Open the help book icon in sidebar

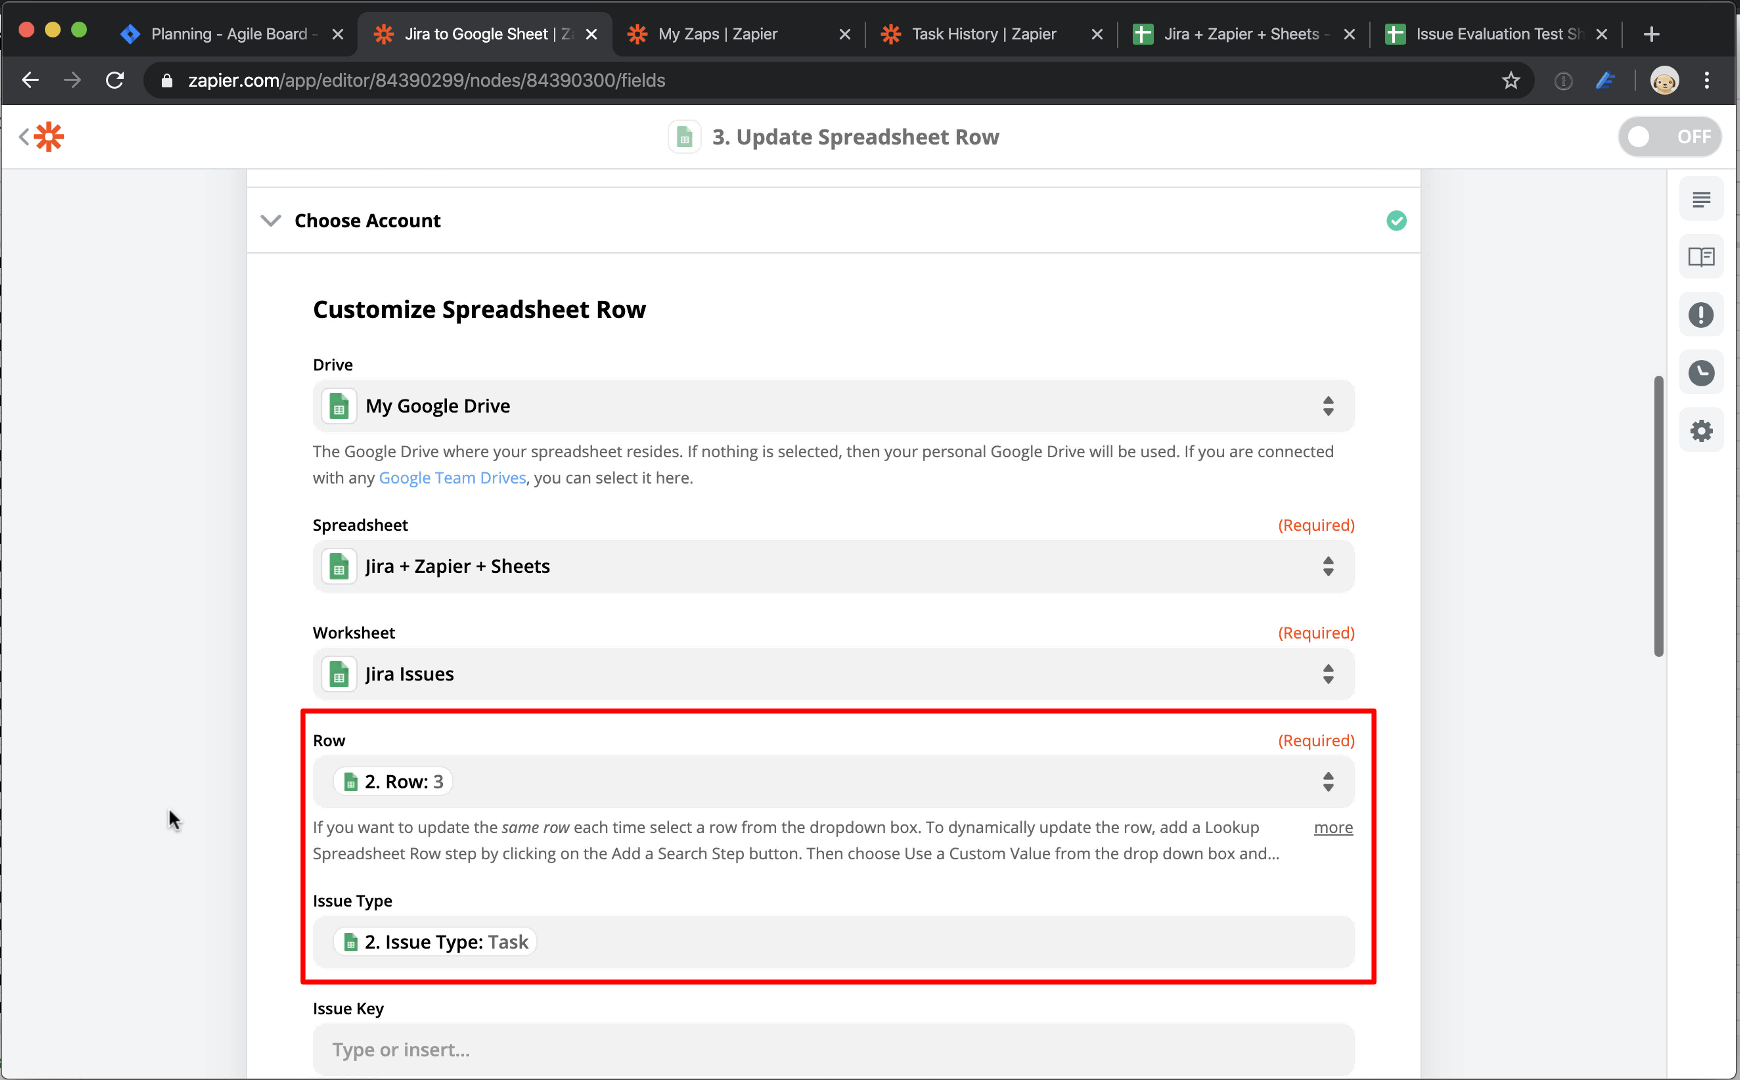point(1701,257)
